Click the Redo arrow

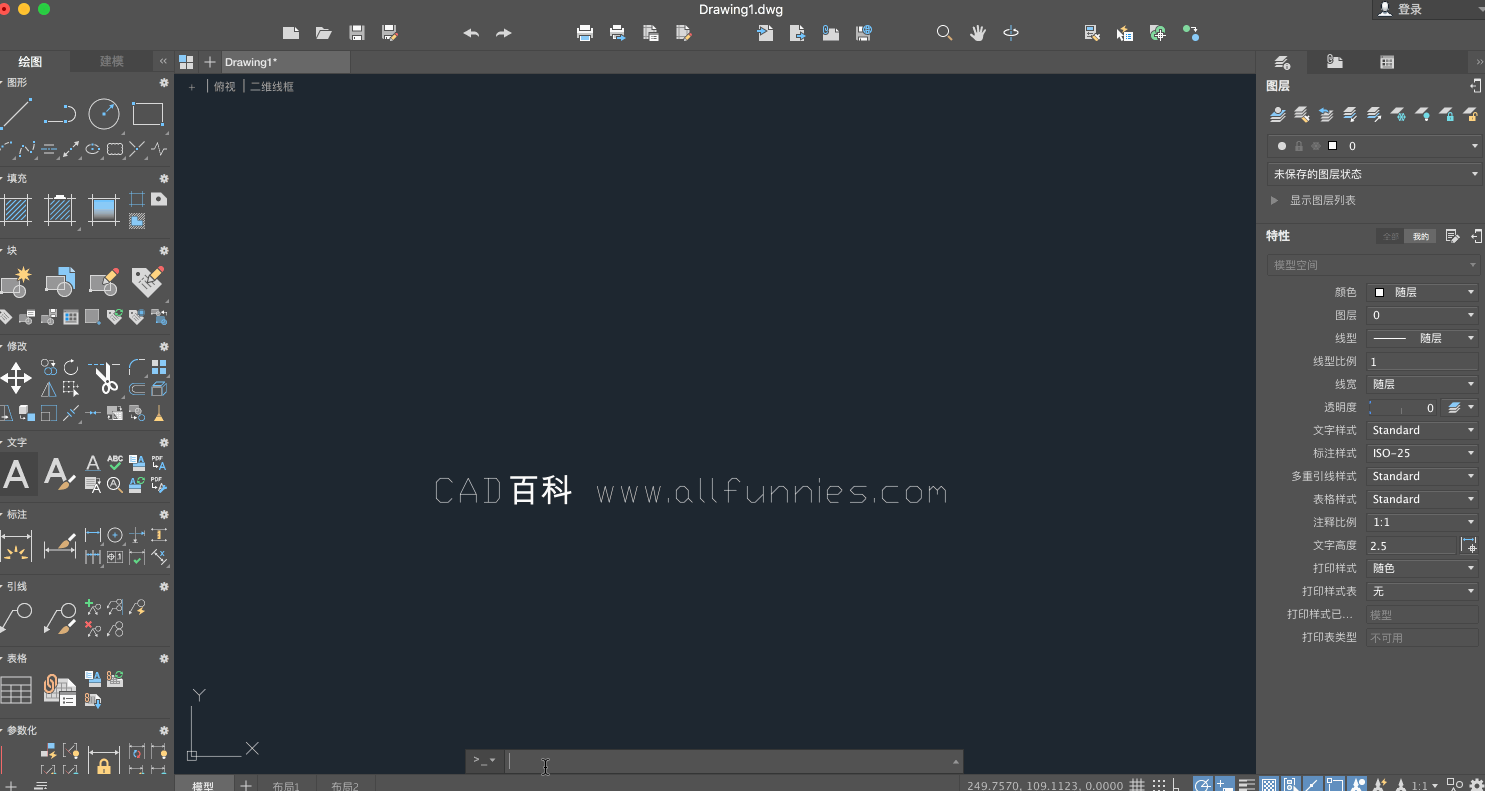click(x=504, y=33)
